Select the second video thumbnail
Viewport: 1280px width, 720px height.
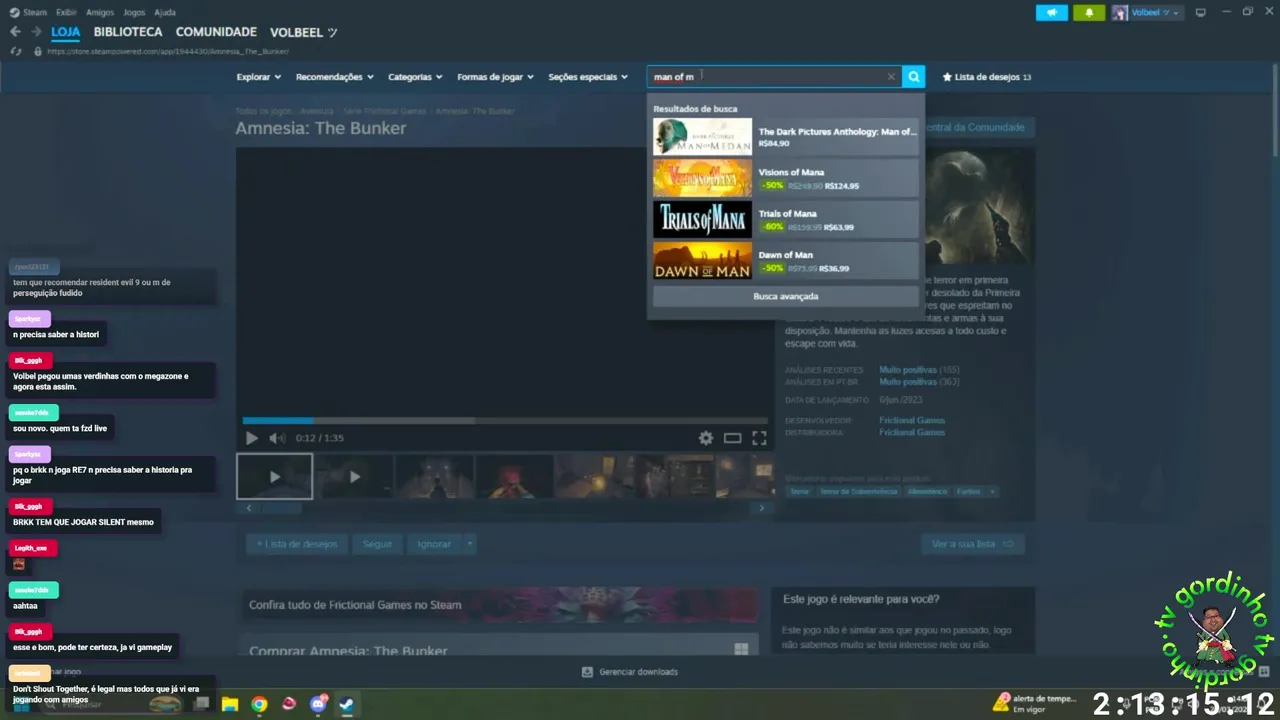pos(354,476)
